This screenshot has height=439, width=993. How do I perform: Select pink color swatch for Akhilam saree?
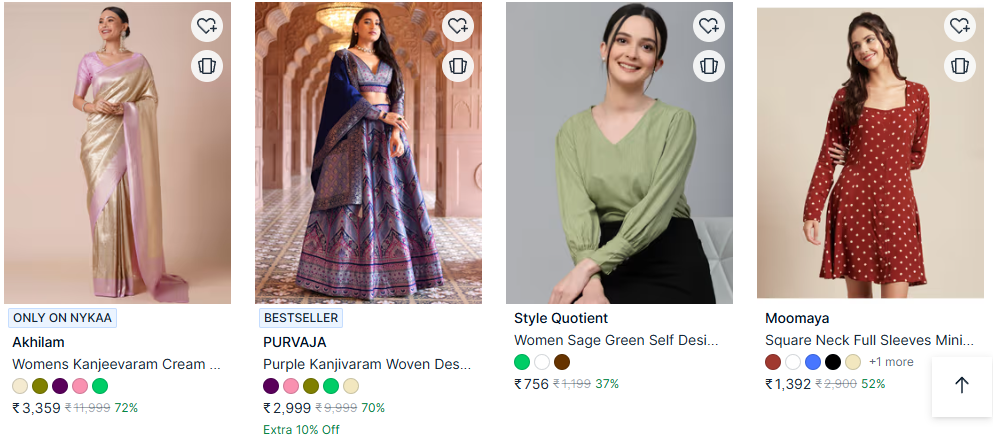(80, 386)
